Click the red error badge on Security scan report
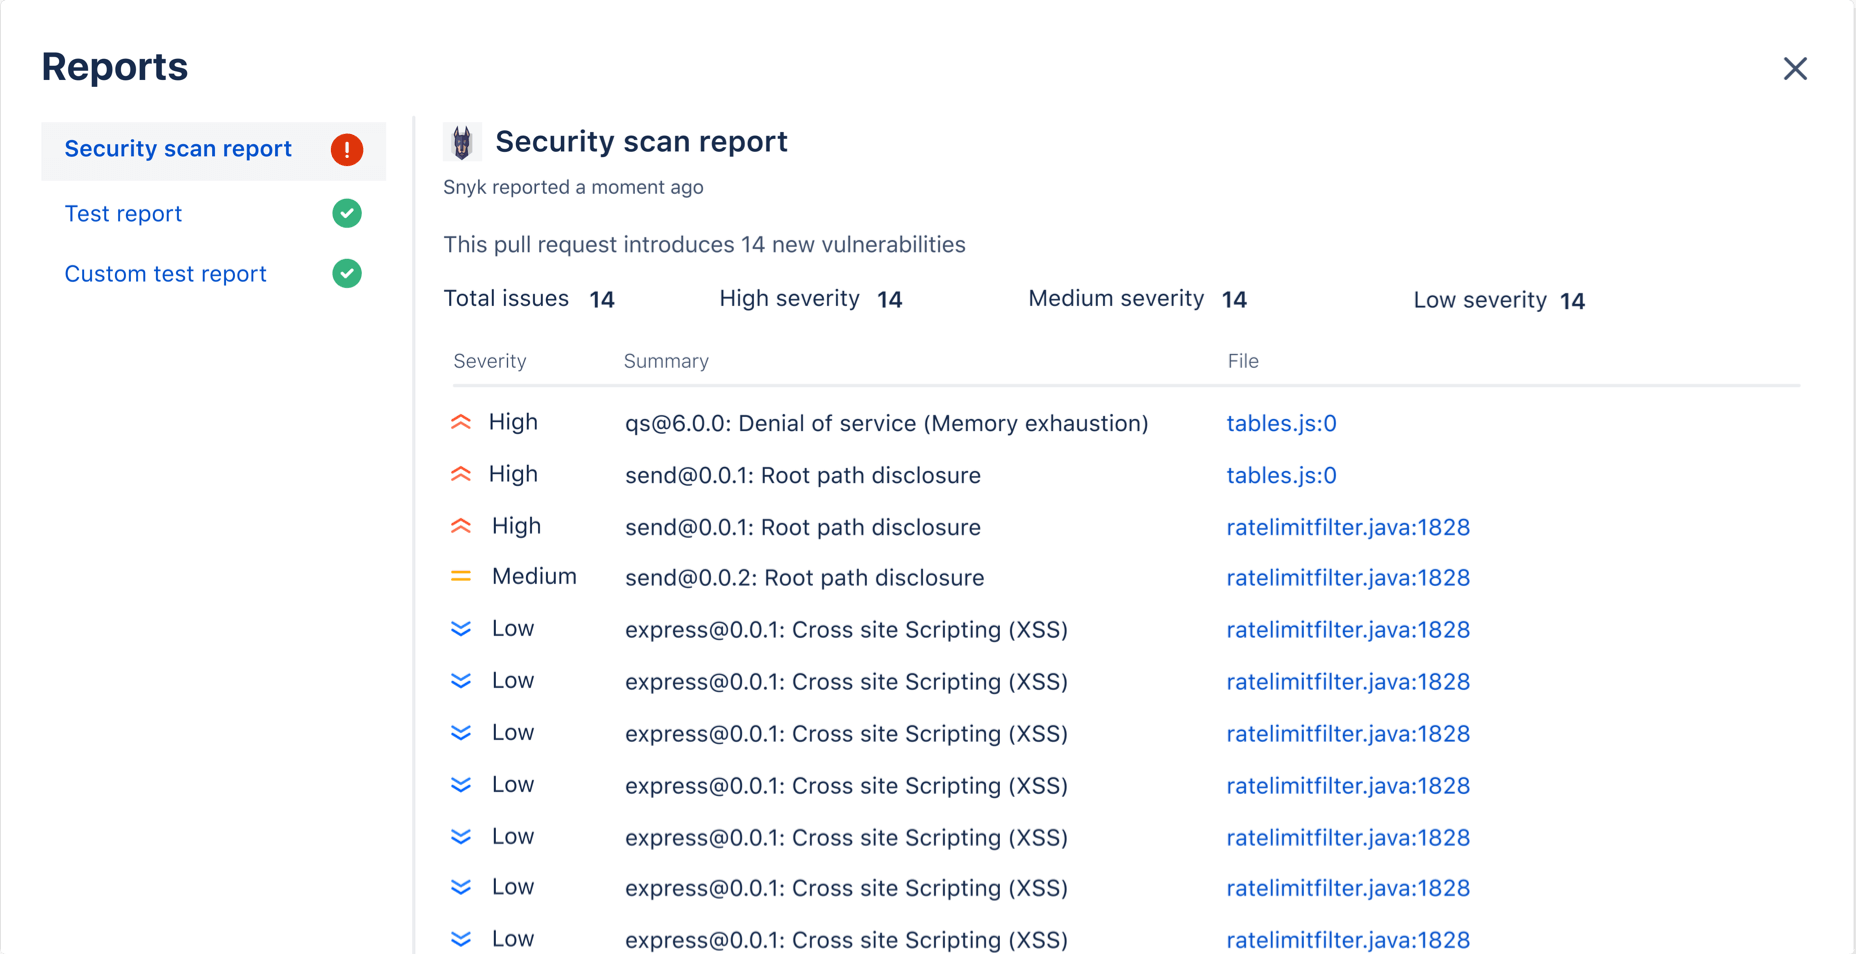Screen dimensions: 1856x954 pyautogui.click(x=346, y=149)
